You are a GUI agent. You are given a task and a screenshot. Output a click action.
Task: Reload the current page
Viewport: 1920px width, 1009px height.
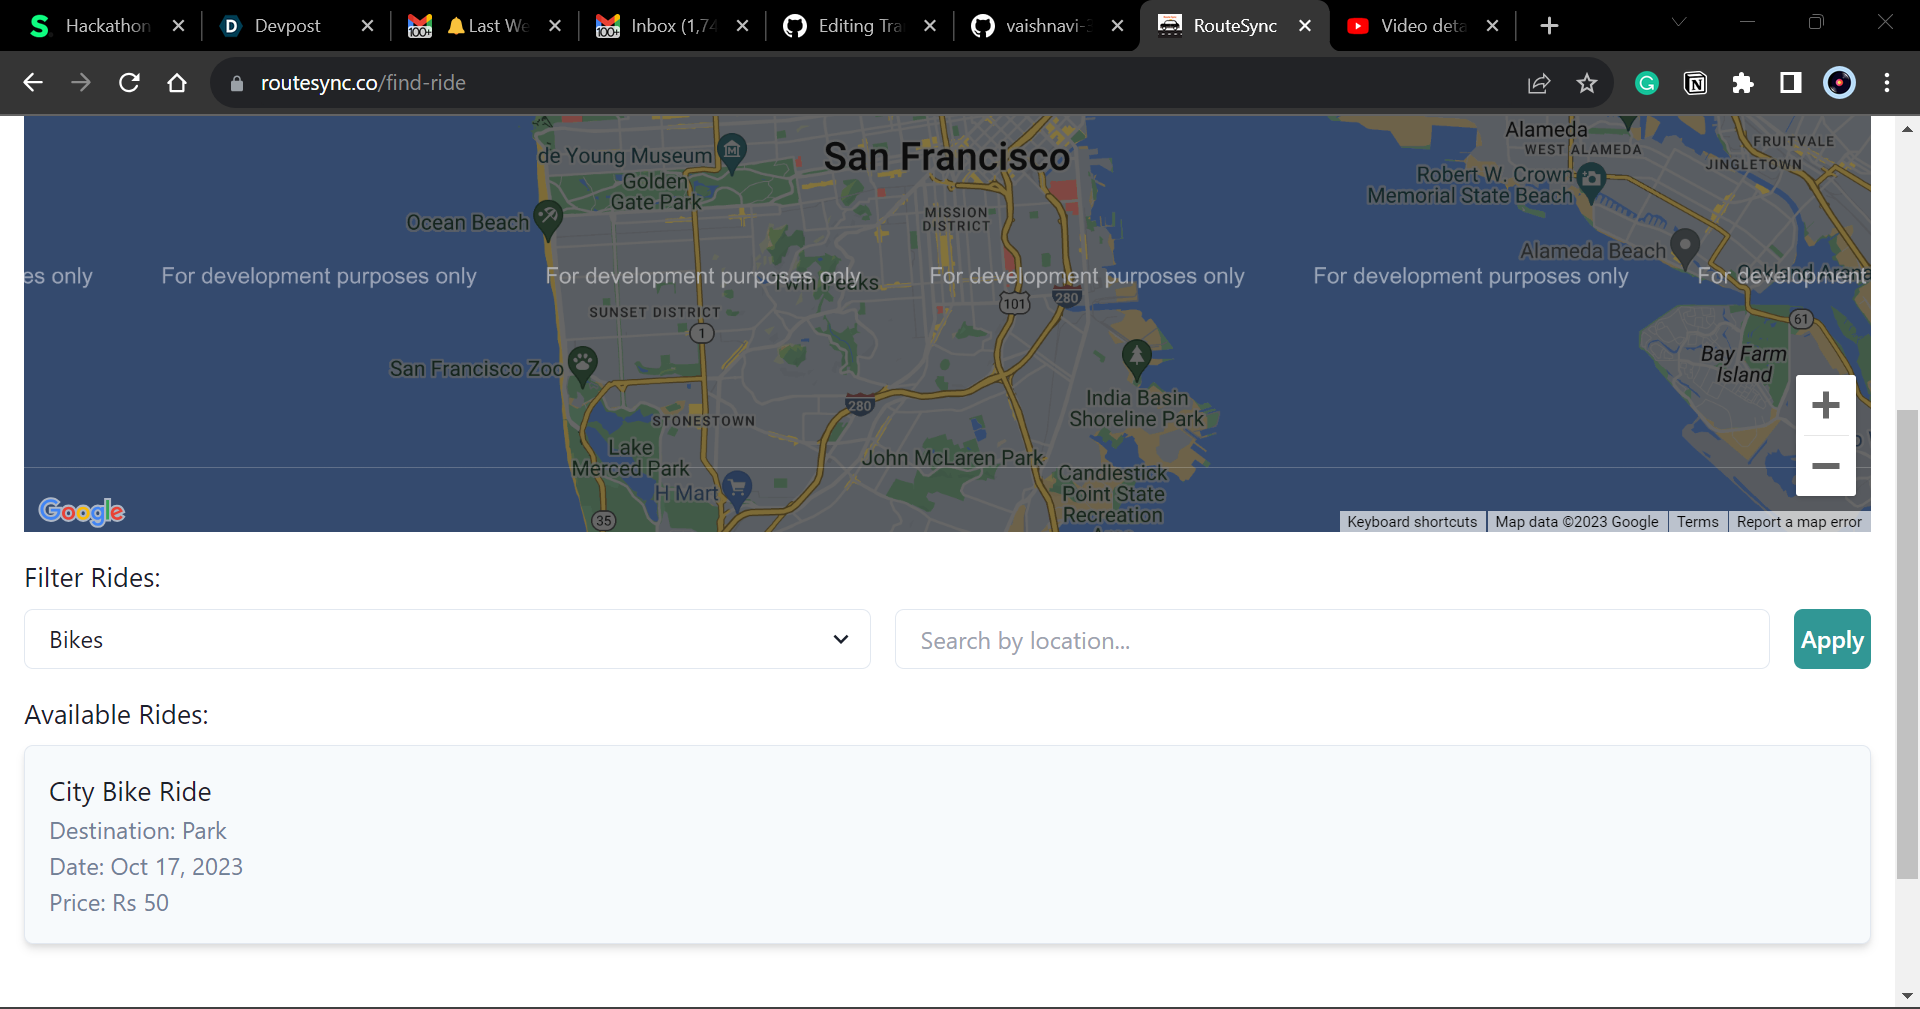[x=129, y=83]
